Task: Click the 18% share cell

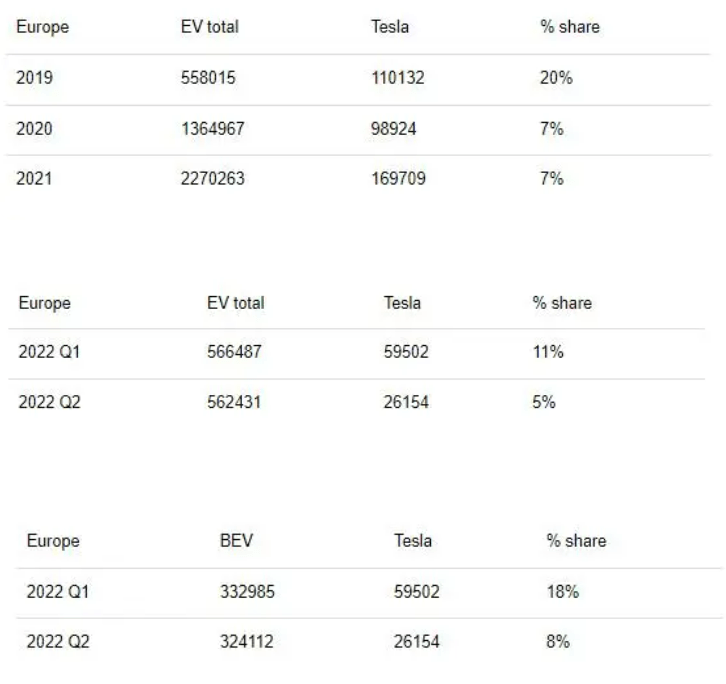Action: pos(563,591)
